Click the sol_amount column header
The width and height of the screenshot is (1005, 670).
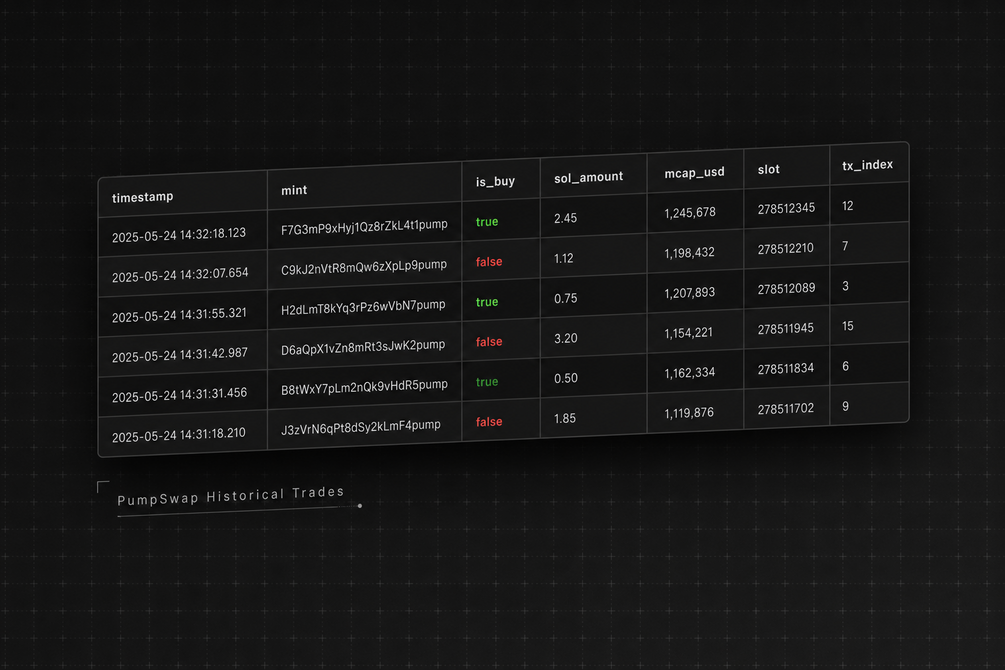coord(588,177)
